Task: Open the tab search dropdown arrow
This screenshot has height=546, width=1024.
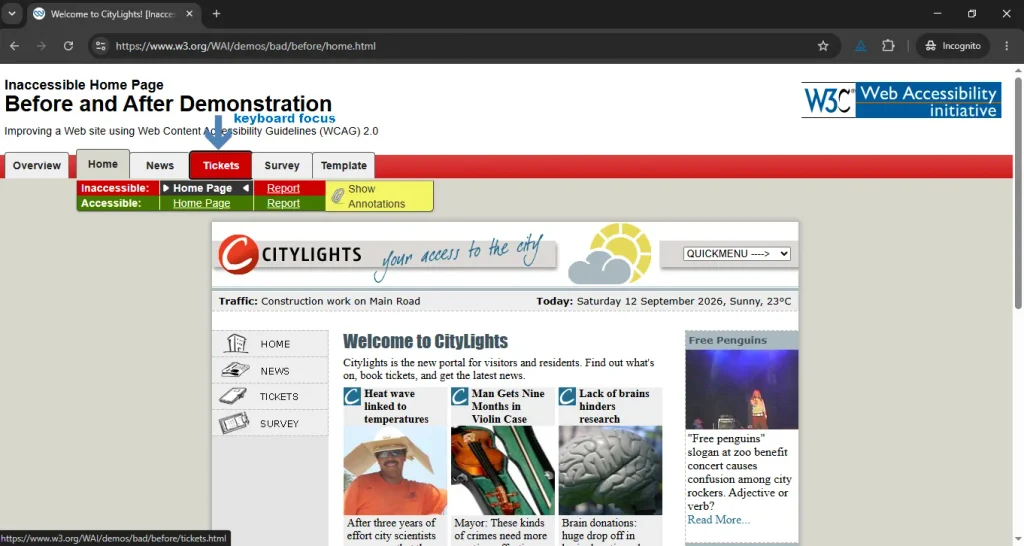Action: [12, 14]
